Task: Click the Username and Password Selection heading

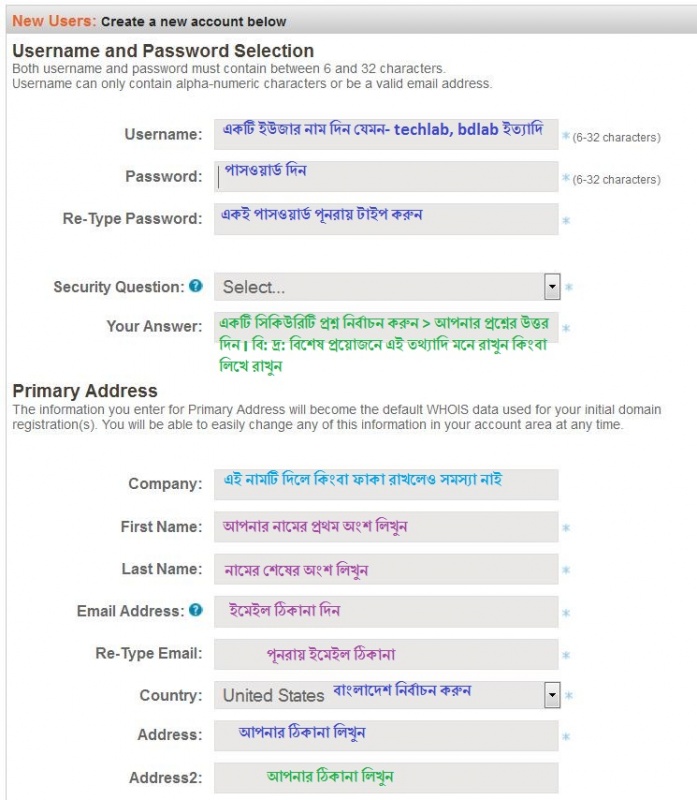Action: coord(163,51)
